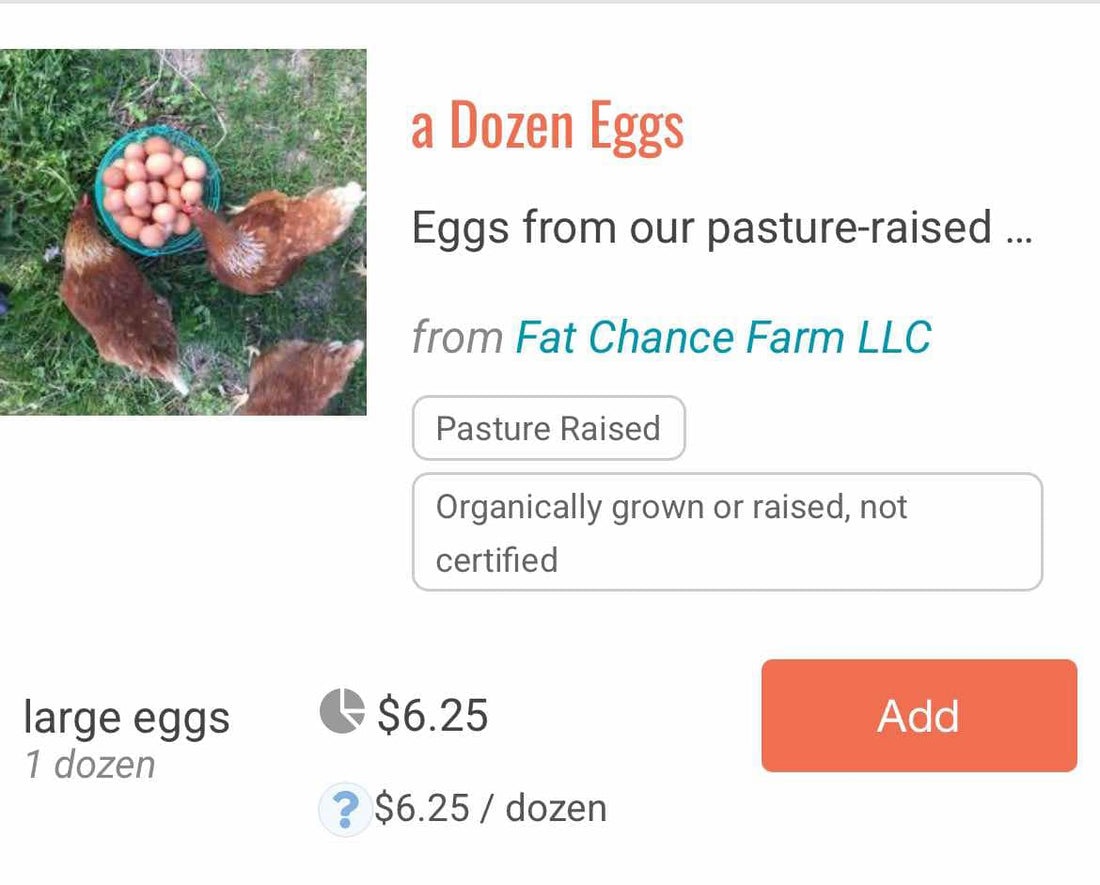The width and height of the screenshot is (1100, 885).
Task: Click the blue question mark help icon
Action: 344,809
